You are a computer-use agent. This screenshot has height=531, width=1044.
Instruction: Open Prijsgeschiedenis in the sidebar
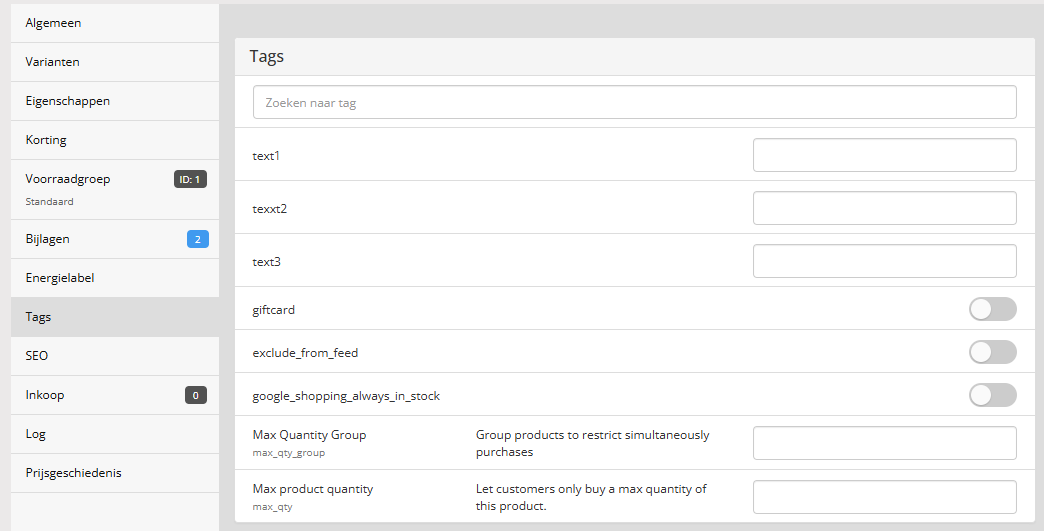pyautogui.click(x=115, y=473)
